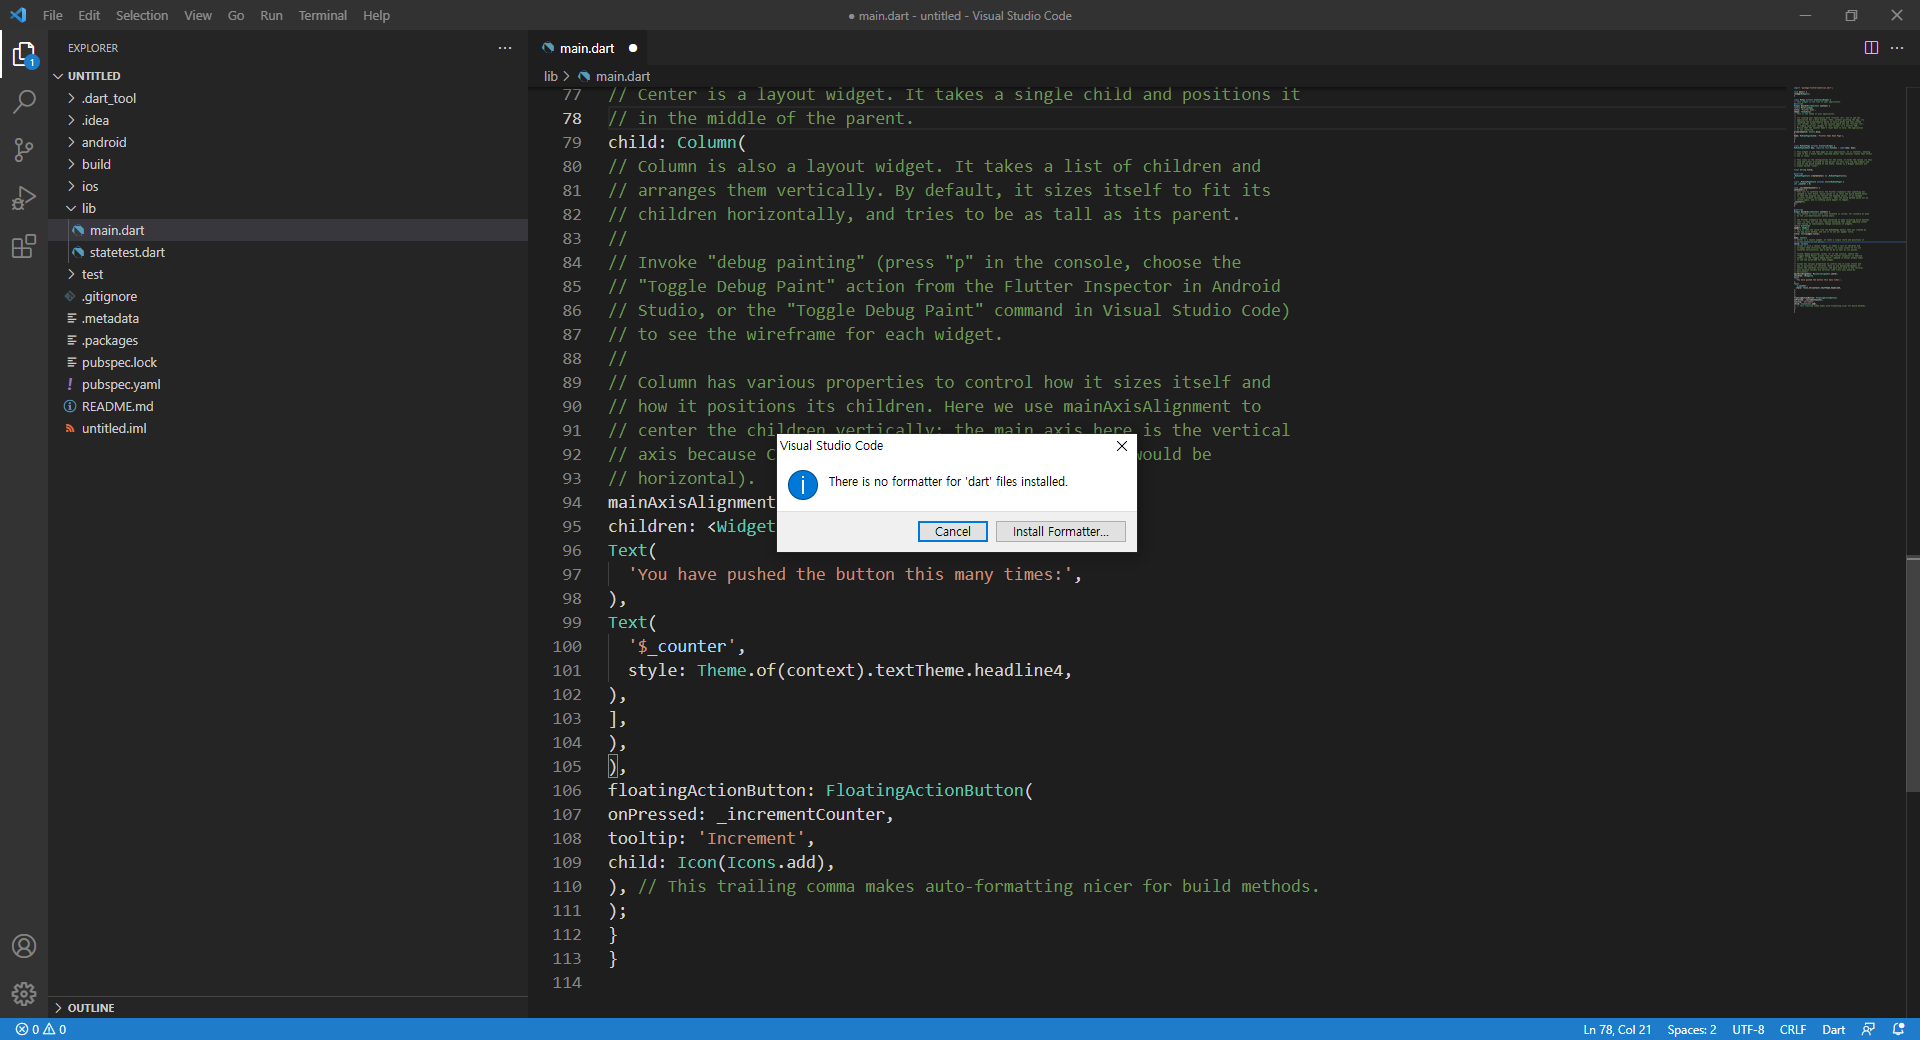The image size is (1920, 1040).
Task: Show errors and warnings count
Action: 41,1029
